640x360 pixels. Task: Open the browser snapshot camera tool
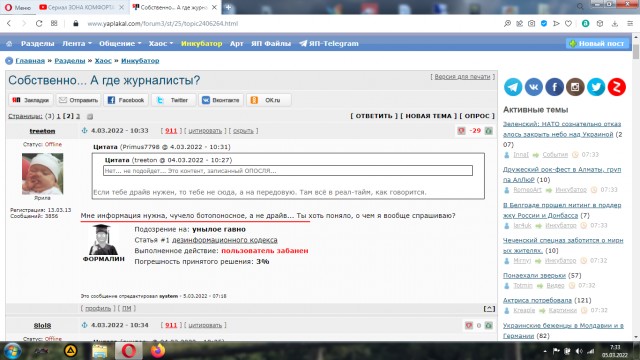(x=531, y=24)
